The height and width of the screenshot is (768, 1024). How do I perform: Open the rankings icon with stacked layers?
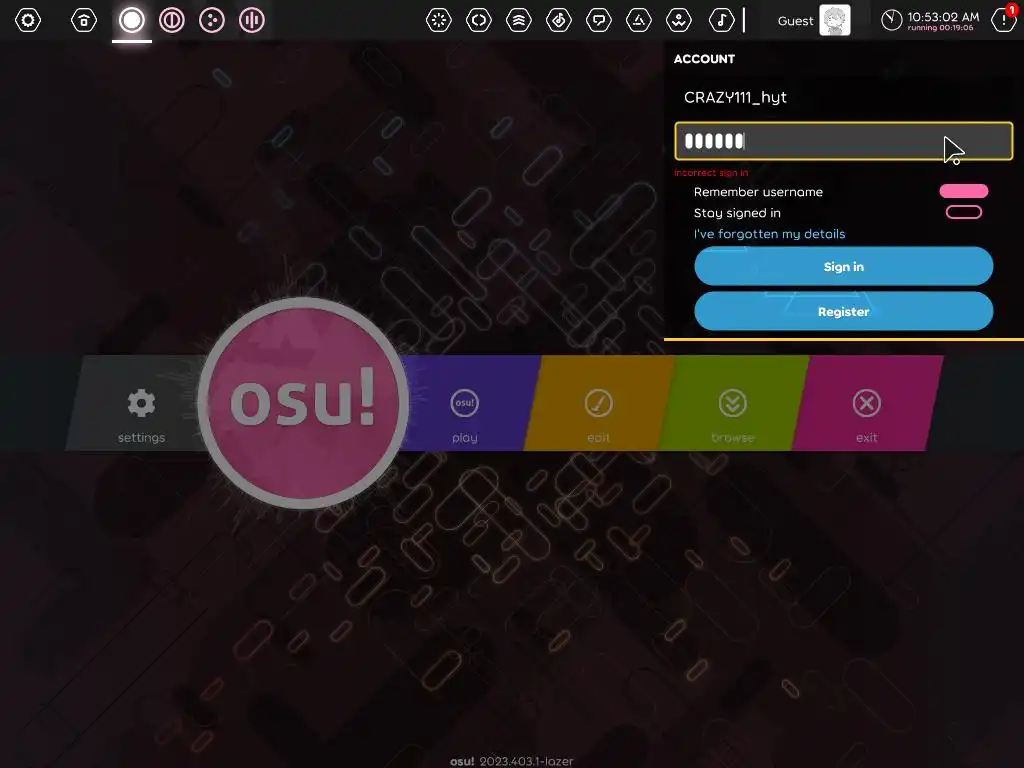coord(519,20)
